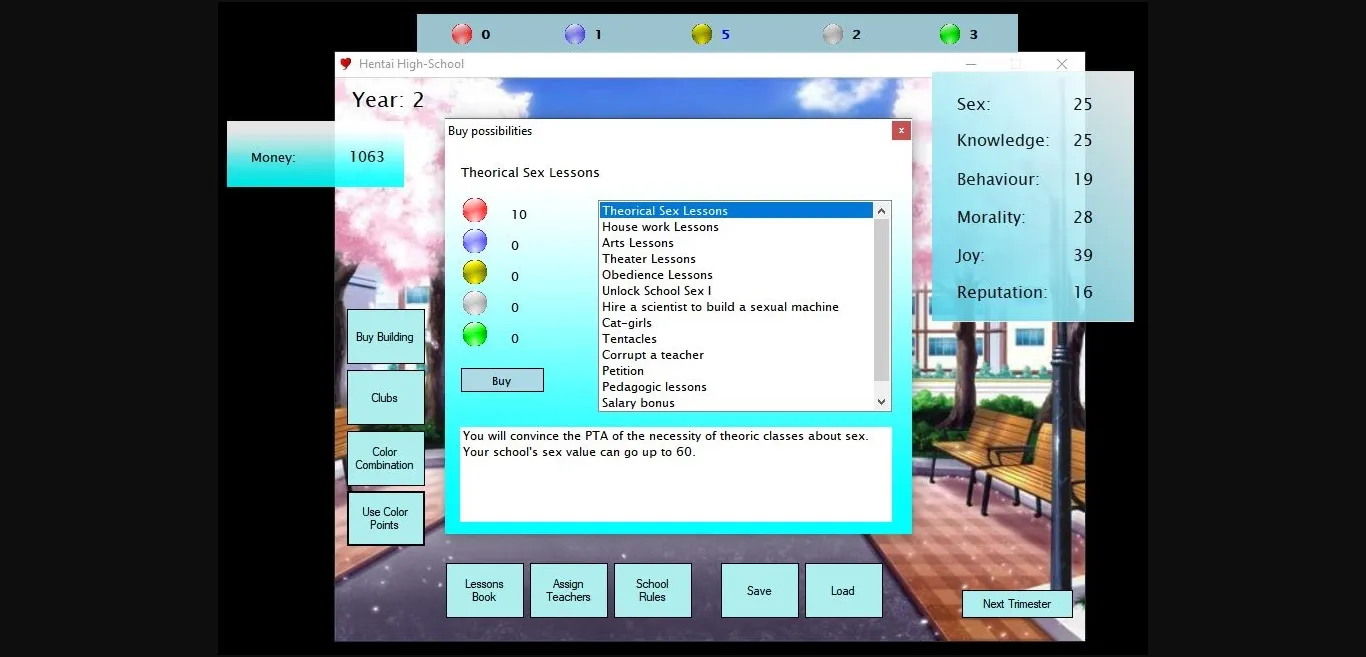Select the yellow orb showing 5 points
This screenshot has width=1366, height=657.
coord(702,33)
